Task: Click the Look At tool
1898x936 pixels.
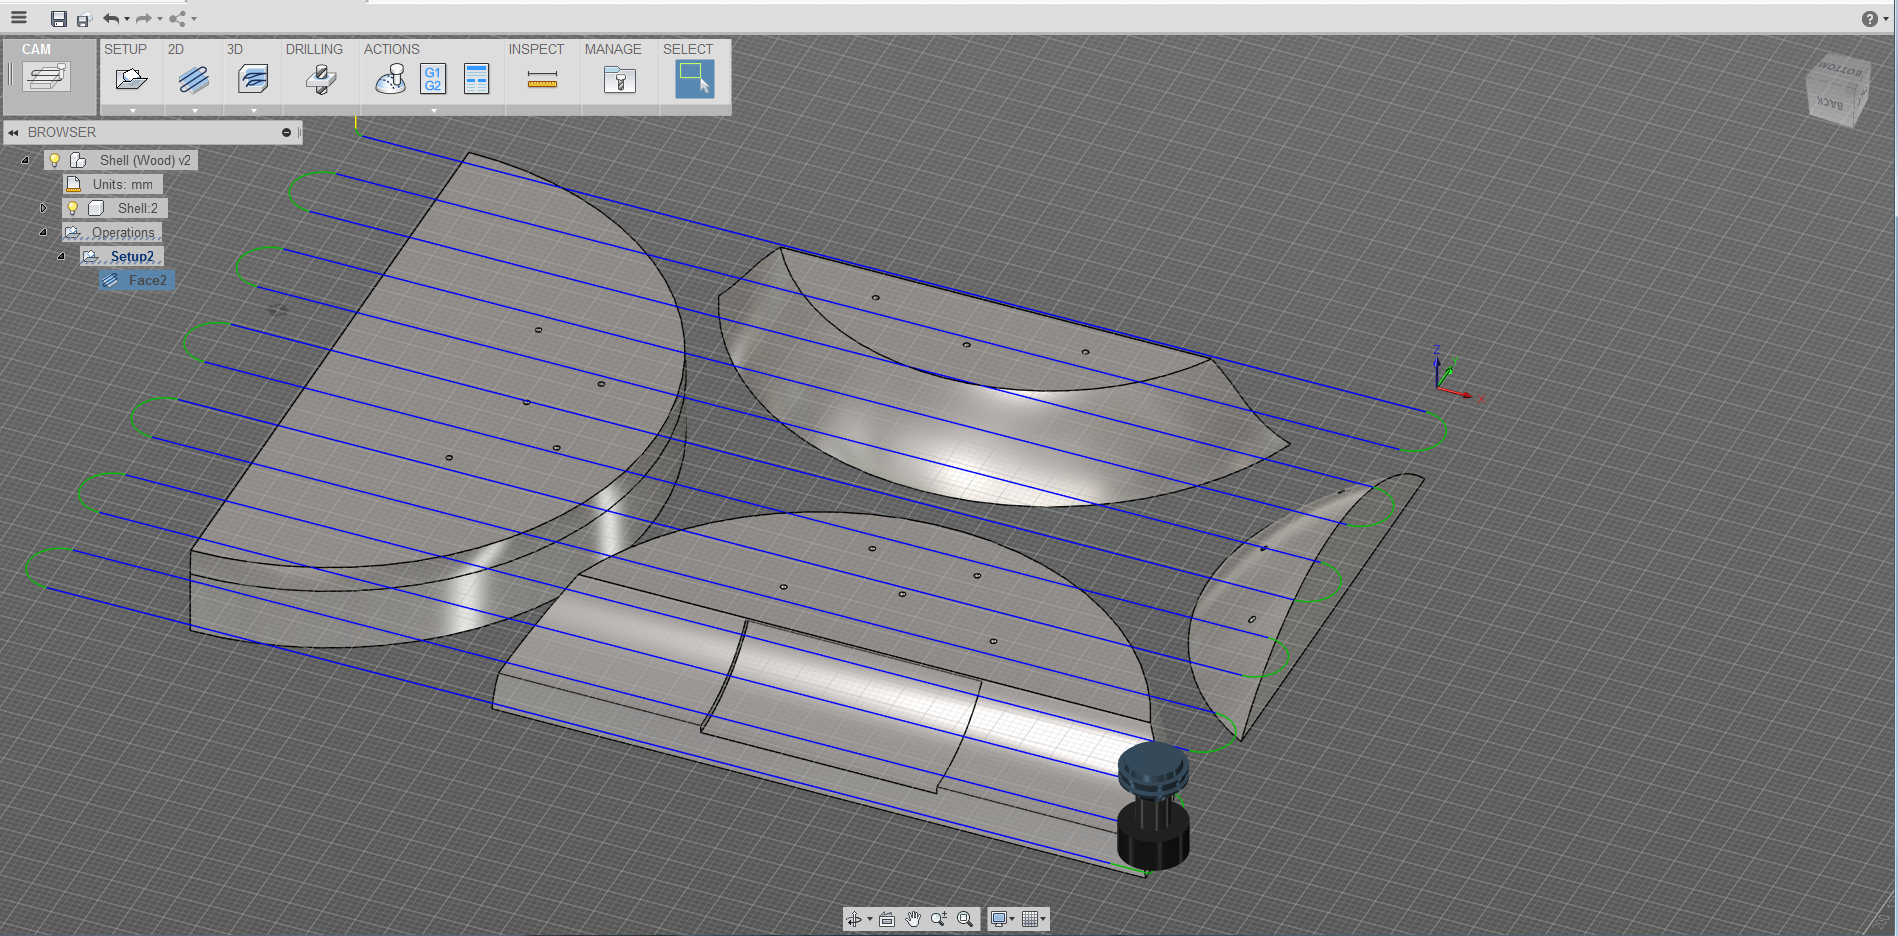Action: pos(887,919)
